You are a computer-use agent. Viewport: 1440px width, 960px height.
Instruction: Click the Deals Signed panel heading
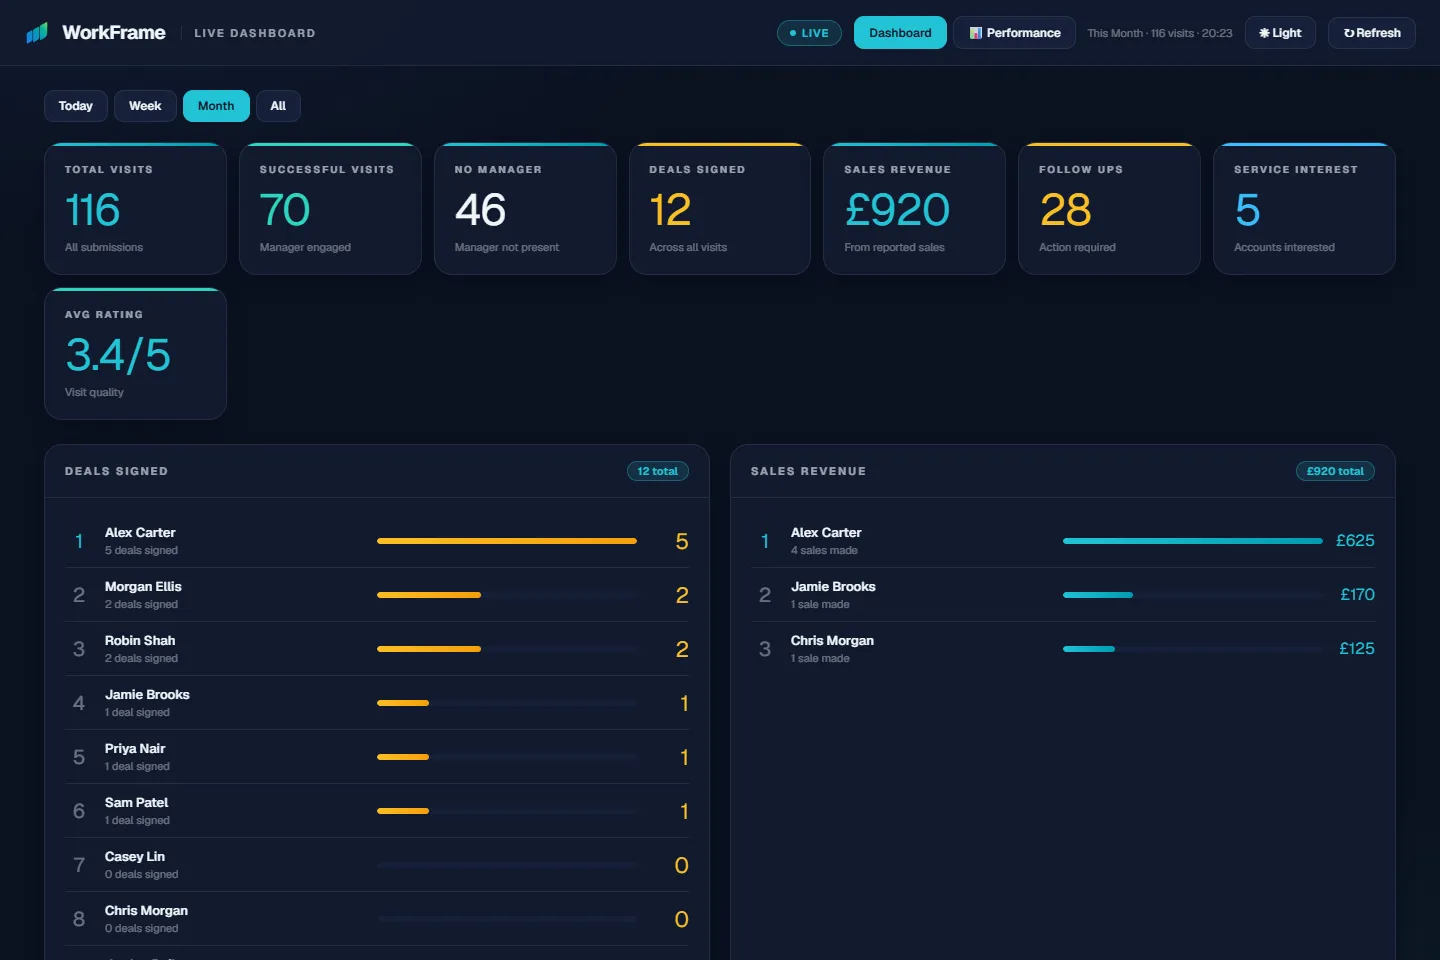(116, 471)
